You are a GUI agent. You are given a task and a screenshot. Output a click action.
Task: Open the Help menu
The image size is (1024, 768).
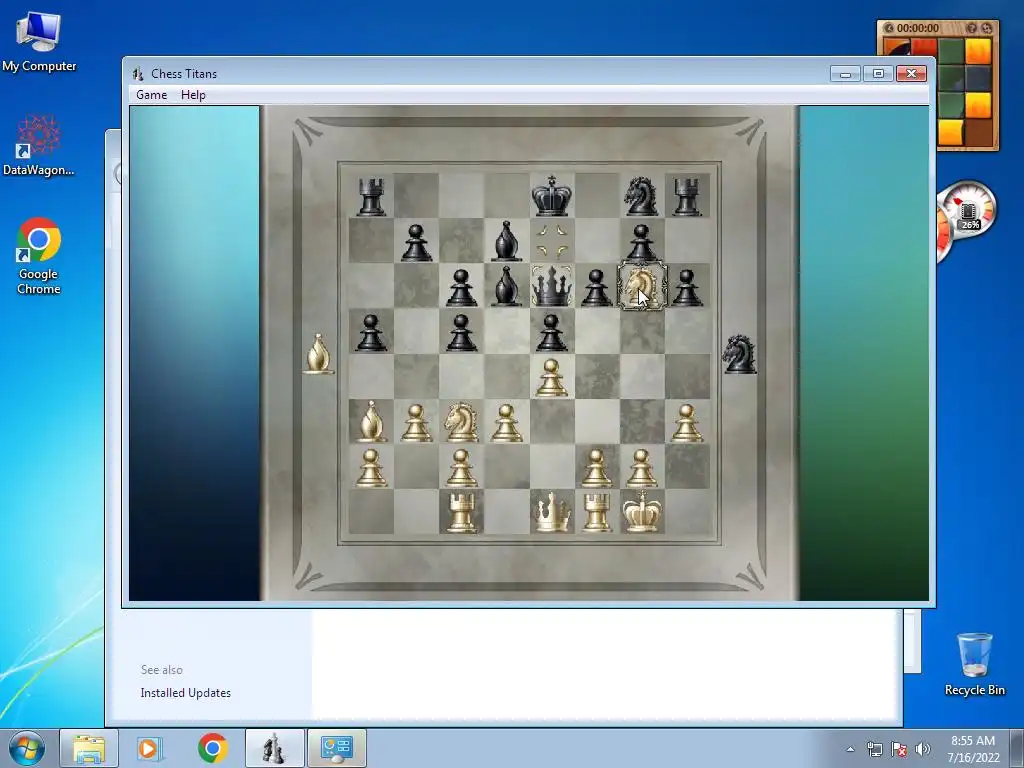[x=193, y=95]
